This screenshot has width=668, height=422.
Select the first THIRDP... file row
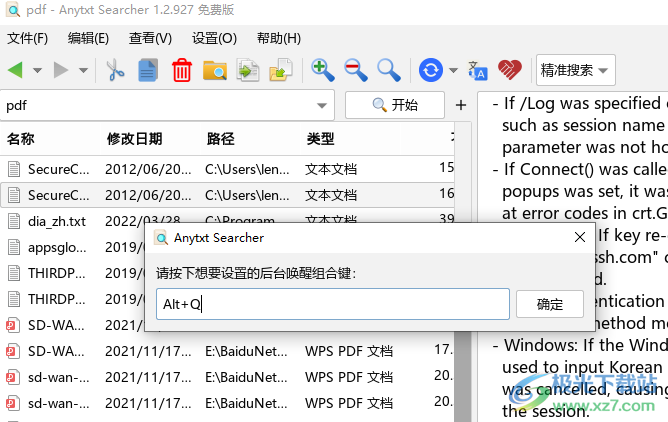[72, 273]
